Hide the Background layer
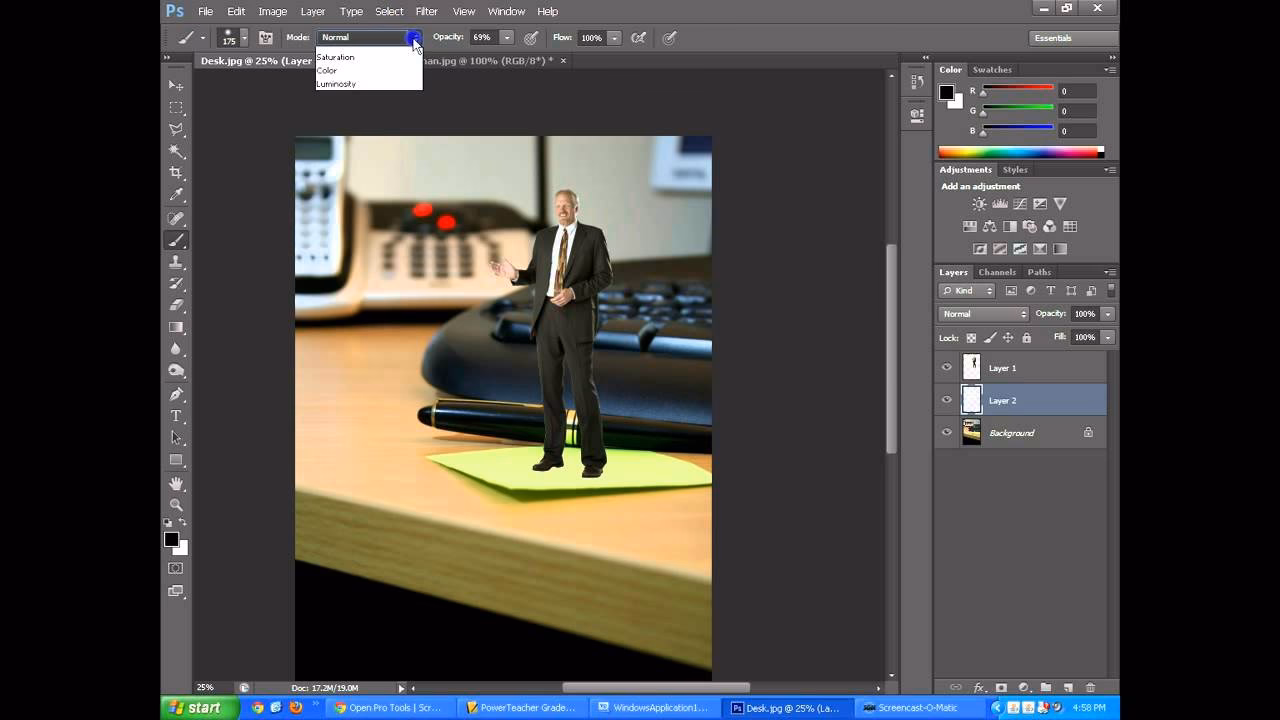 click(x=946, y=432)
